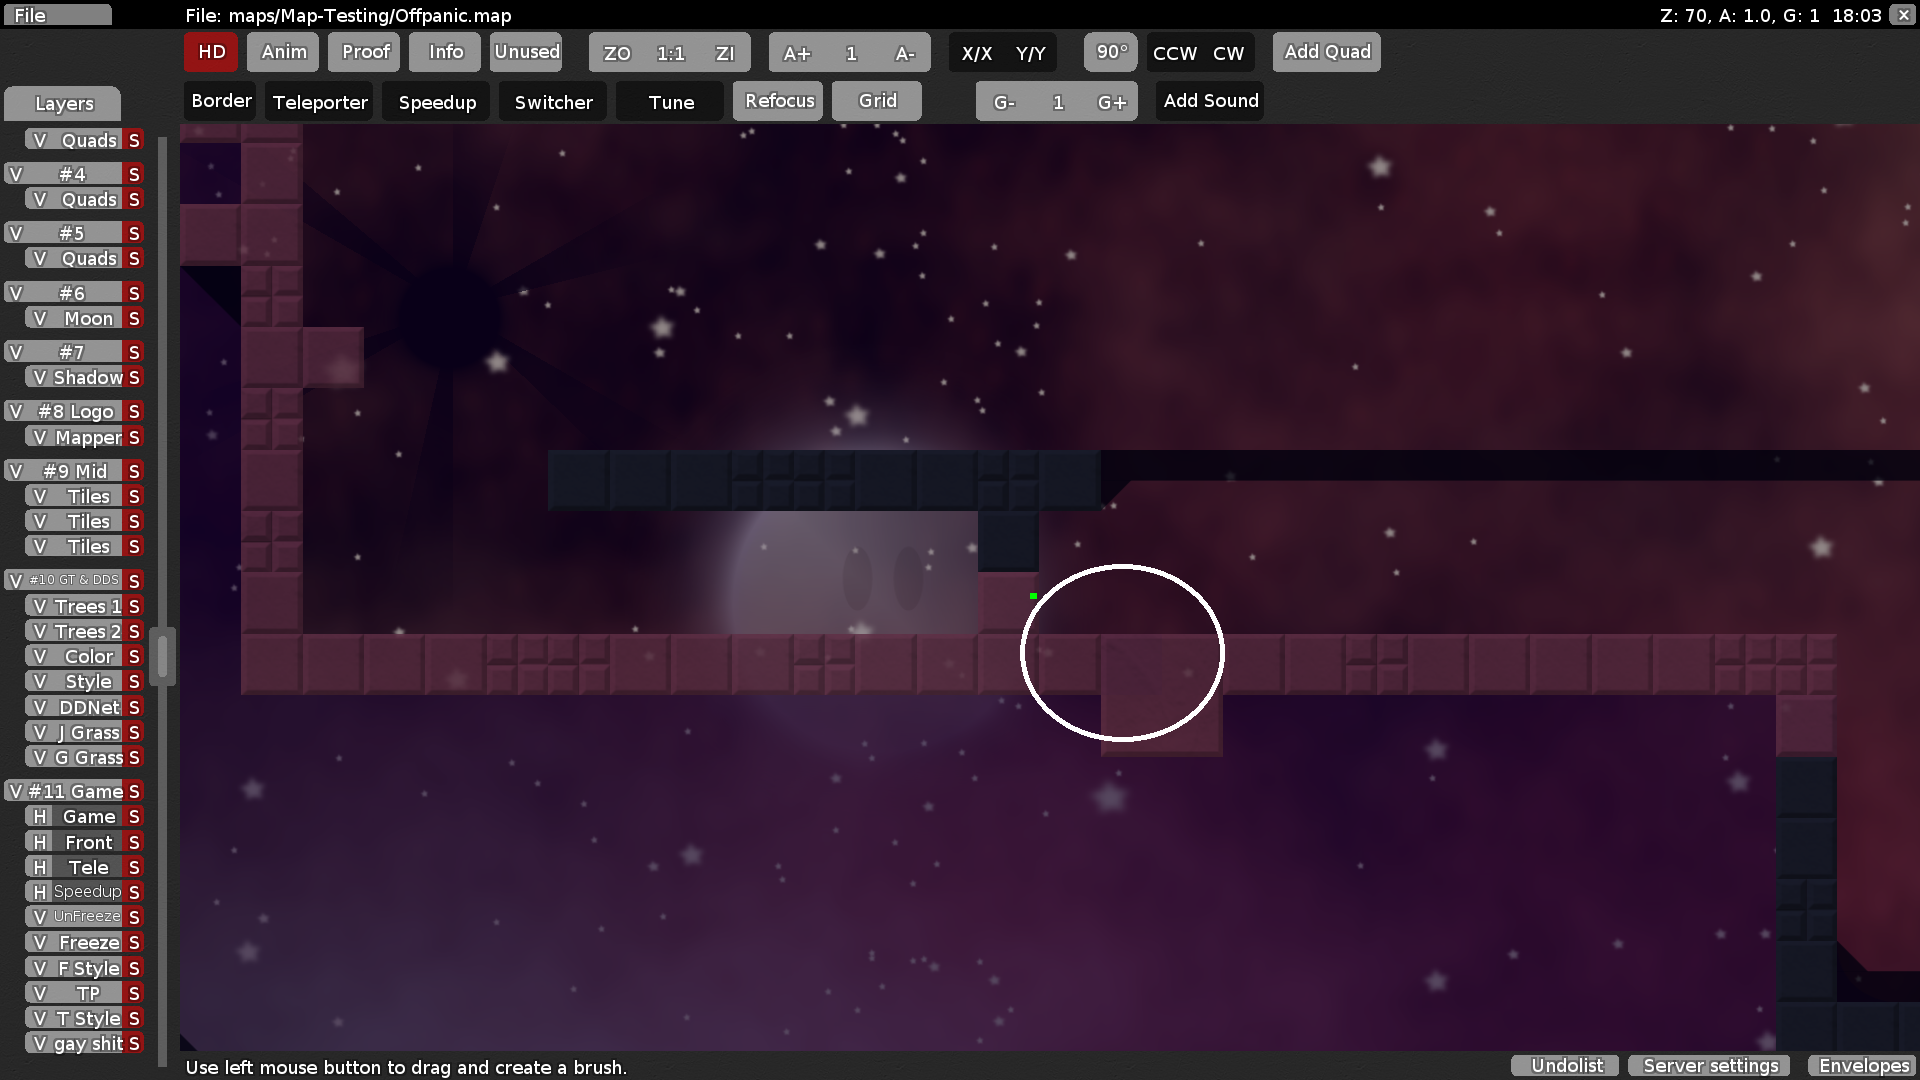Screen dimensions: 1920x1080
Task: Zoom in using the ZI button
Action: [x=723, y=52]
